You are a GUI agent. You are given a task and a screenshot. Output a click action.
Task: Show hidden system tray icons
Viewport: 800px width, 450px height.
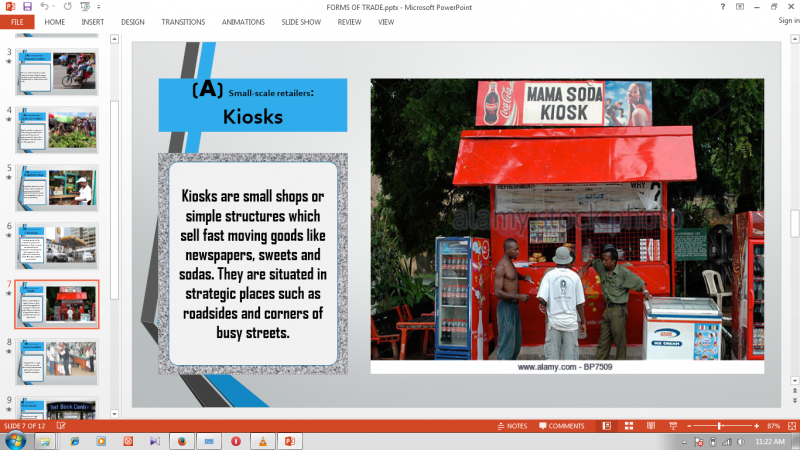[x=684, y=442]
